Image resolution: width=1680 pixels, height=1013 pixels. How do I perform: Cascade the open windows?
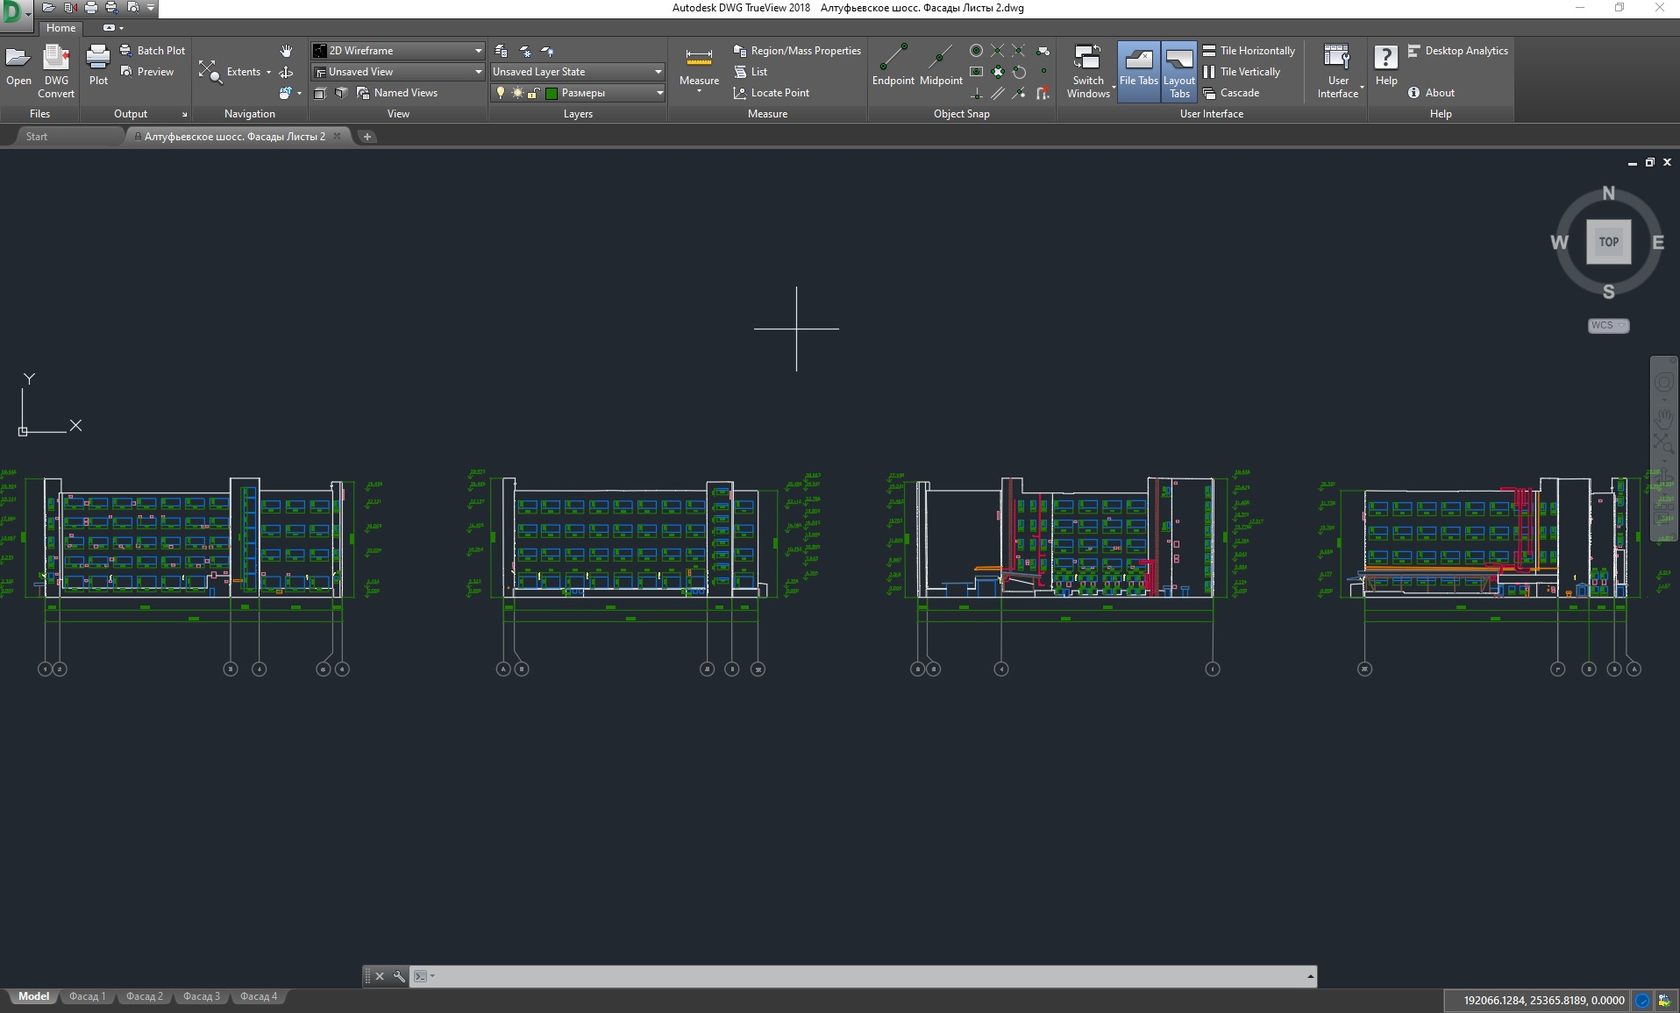point(1231,93)
